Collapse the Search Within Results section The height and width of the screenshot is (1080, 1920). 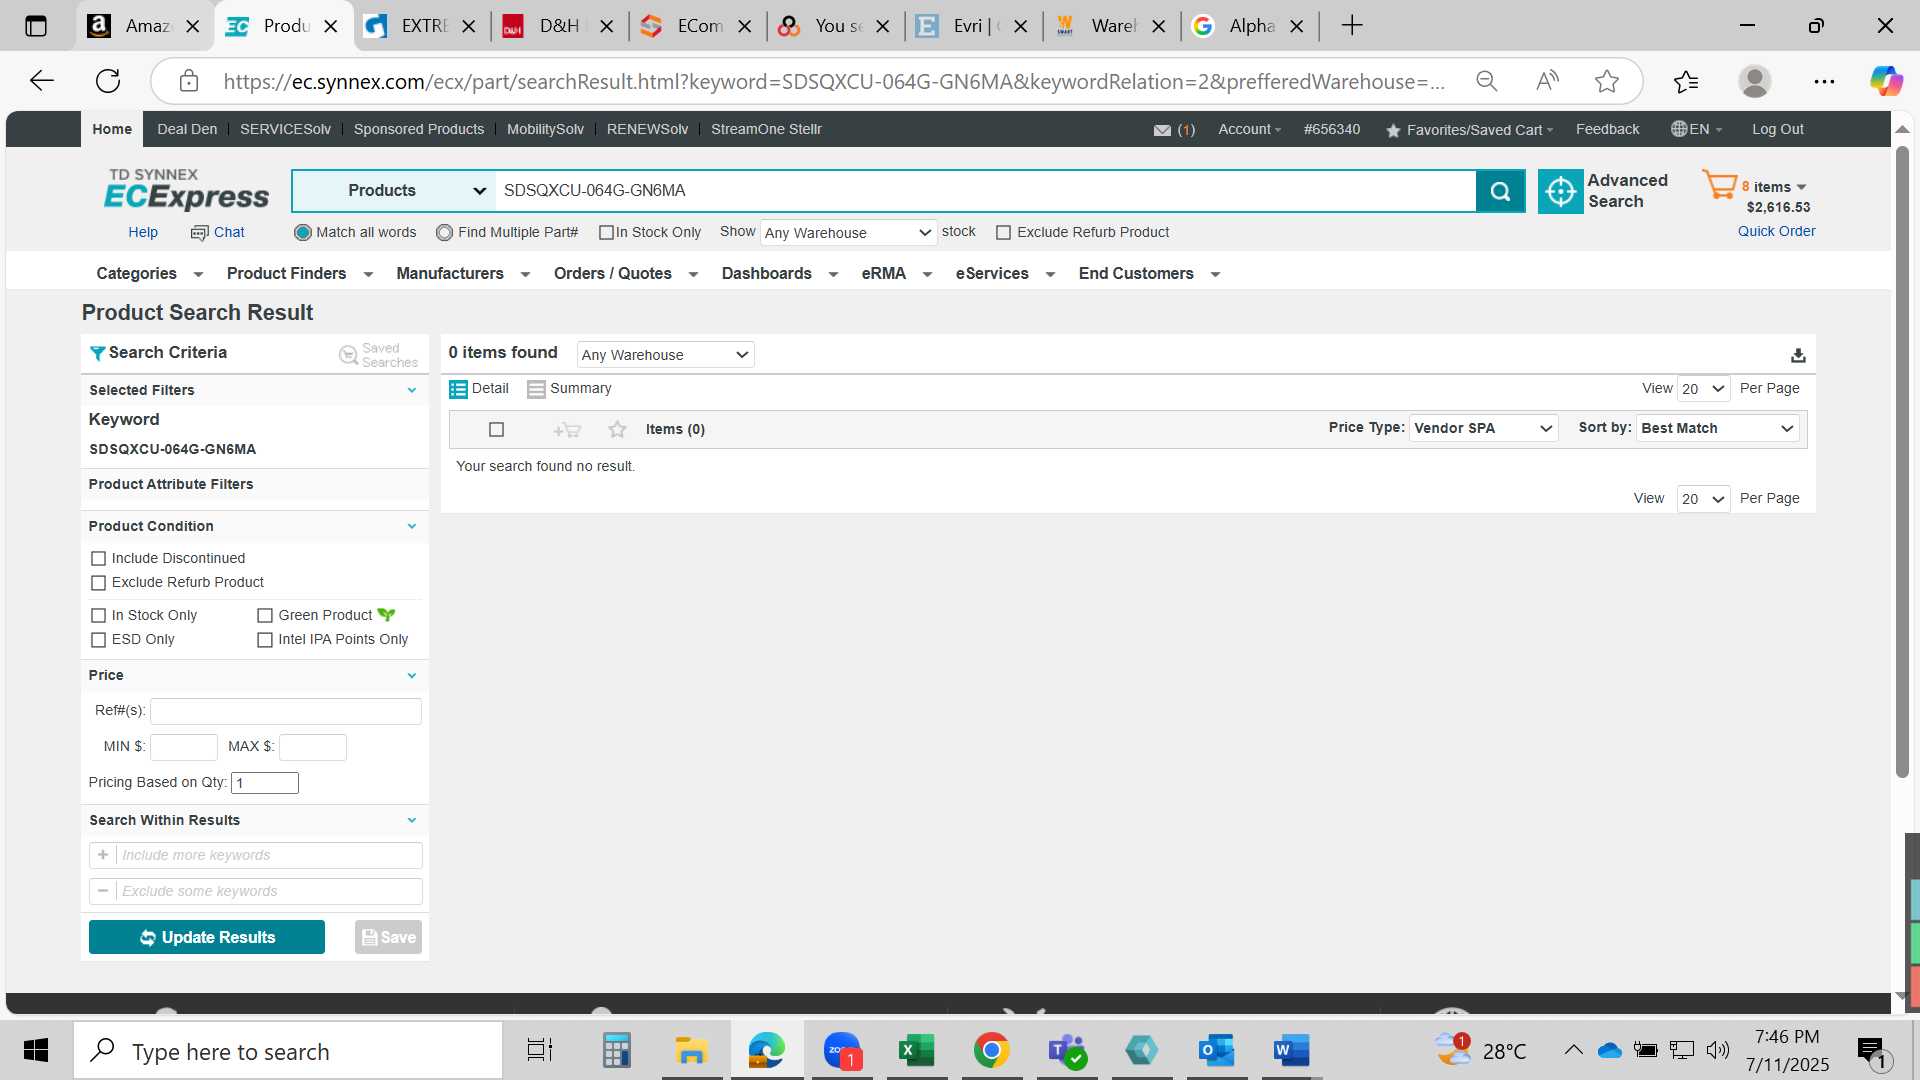coord(412,820)
